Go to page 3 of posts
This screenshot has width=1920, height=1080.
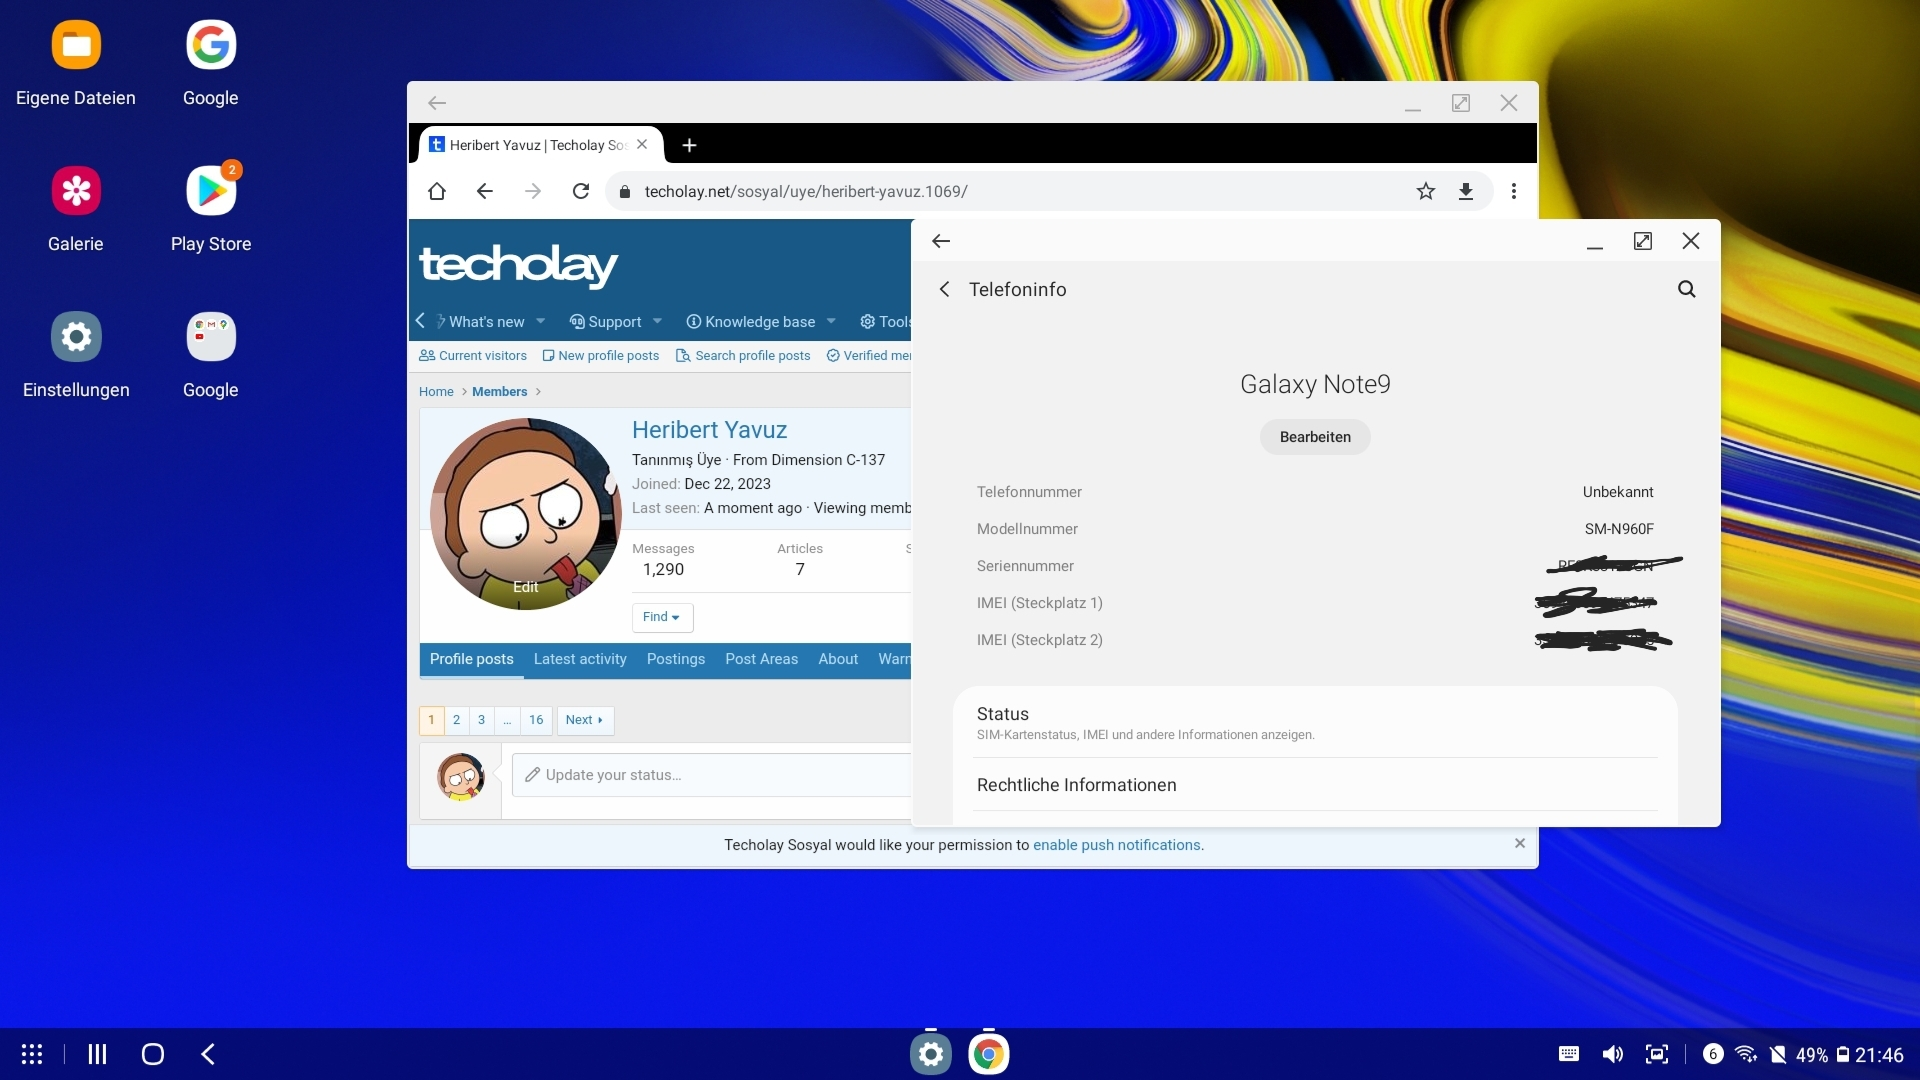coord(481,720)
